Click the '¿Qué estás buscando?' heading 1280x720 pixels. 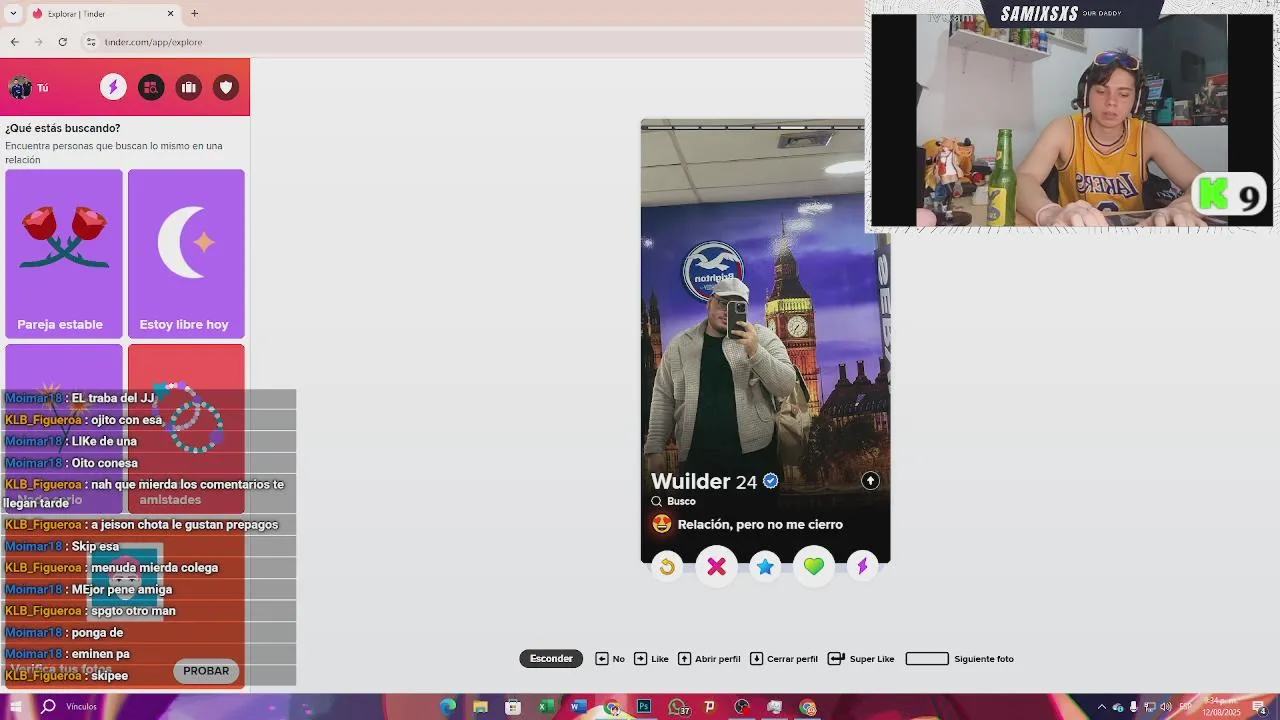point(62,128)
